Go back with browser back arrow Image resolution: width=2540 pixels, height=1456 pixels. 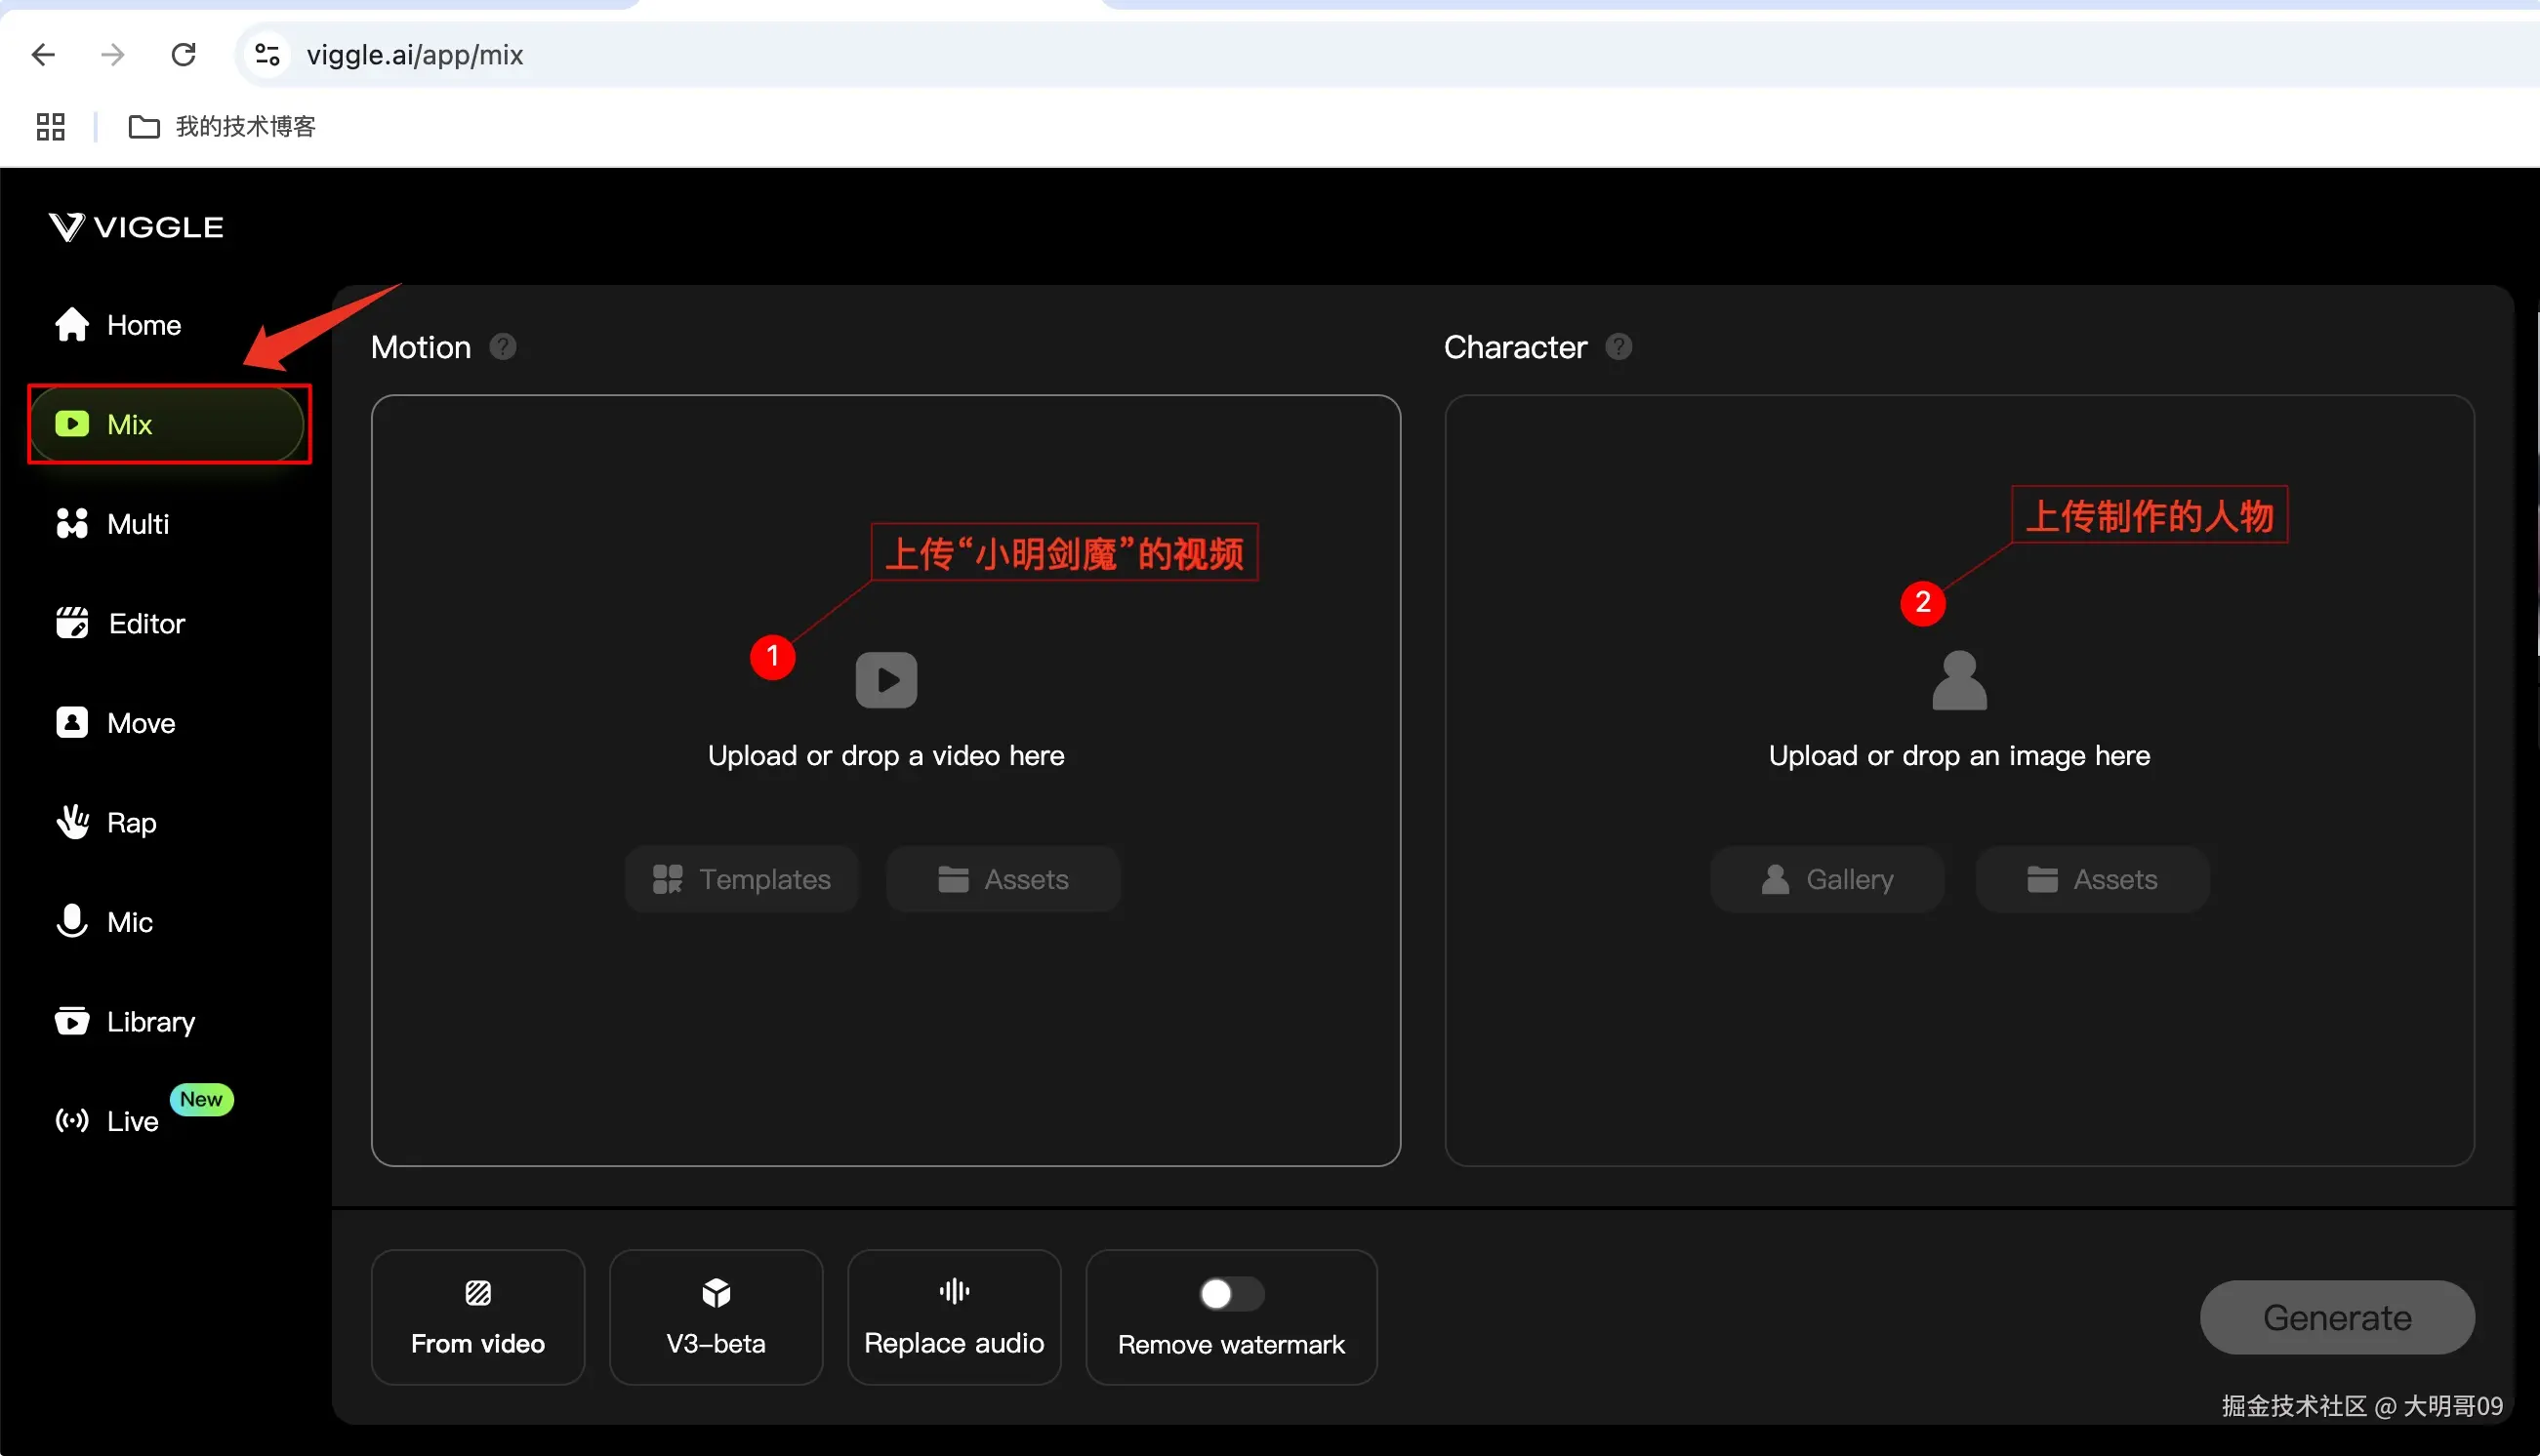point(43,54)
